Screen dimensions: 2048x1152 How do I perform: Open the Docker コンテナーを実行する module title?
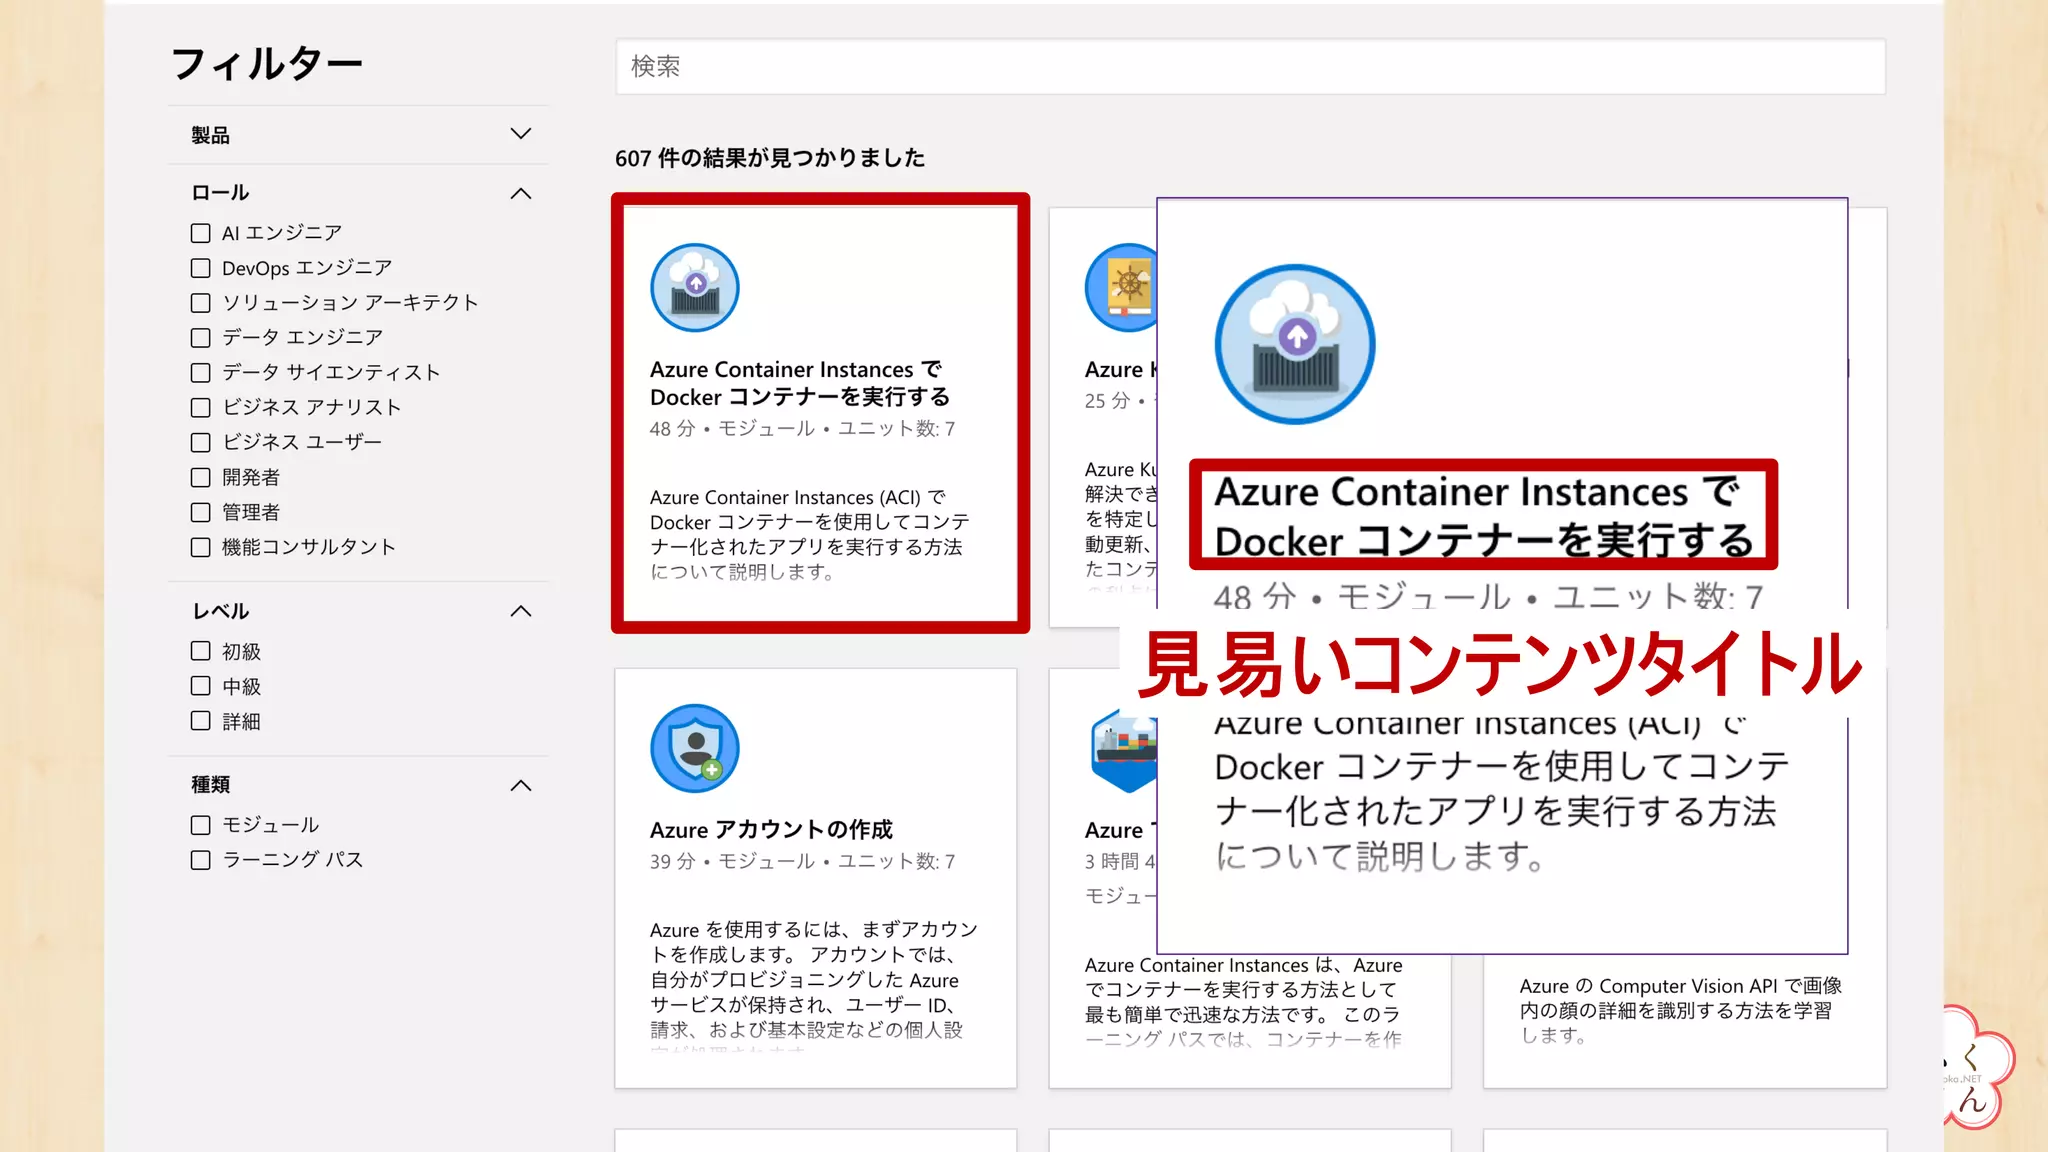coord(800,383)
